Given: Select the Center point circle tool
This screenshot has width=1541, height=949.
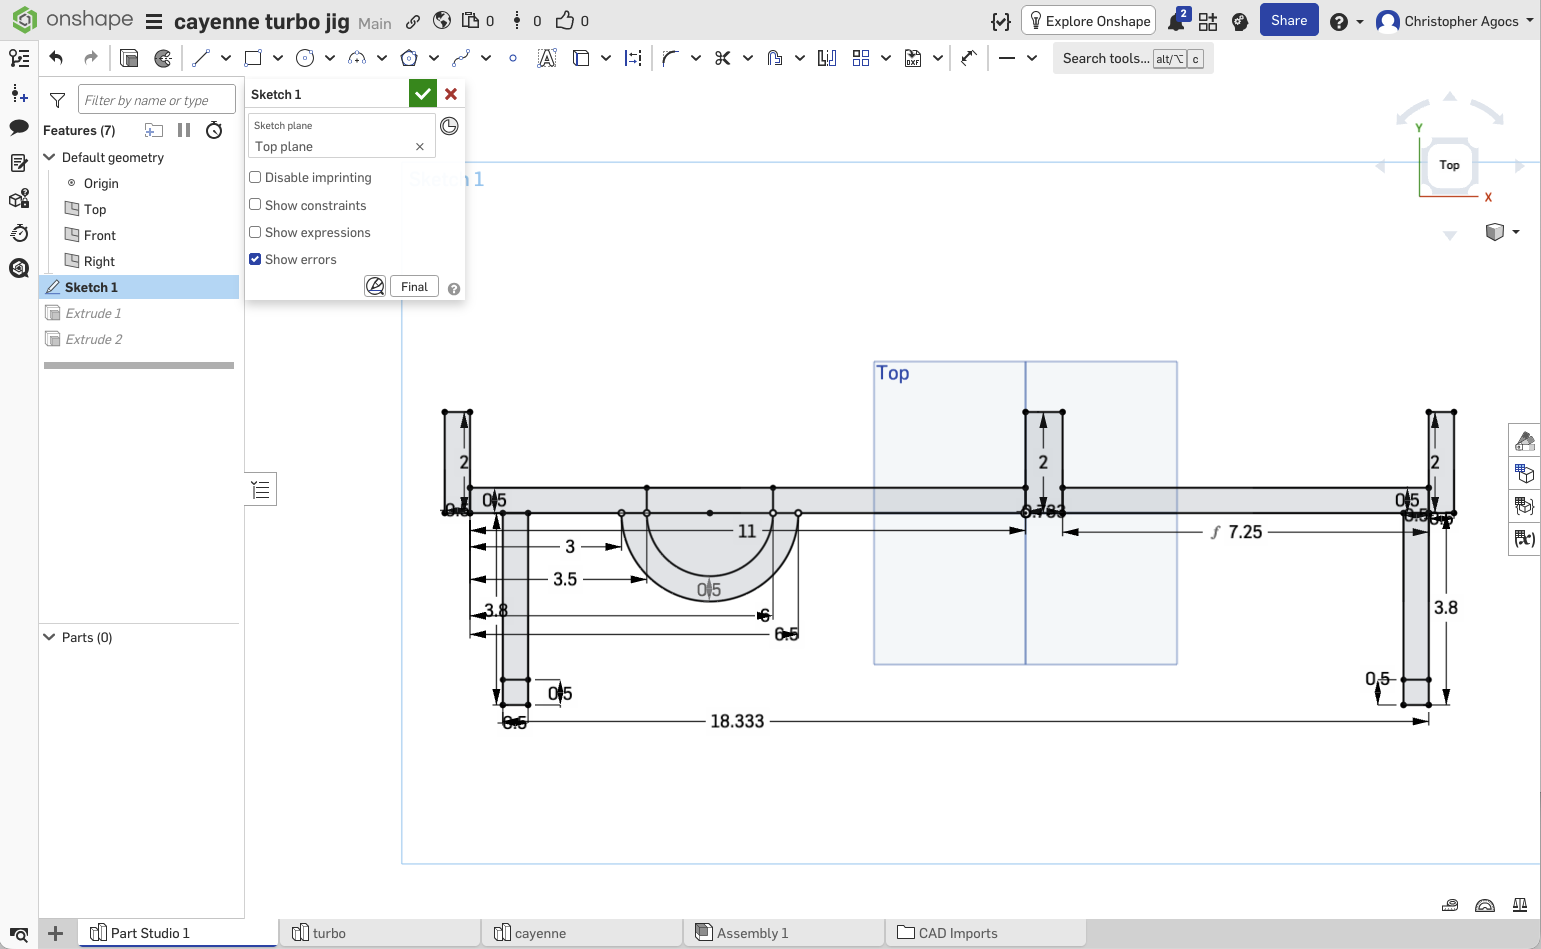Looking at the screenshot, I should click(305, 58).
